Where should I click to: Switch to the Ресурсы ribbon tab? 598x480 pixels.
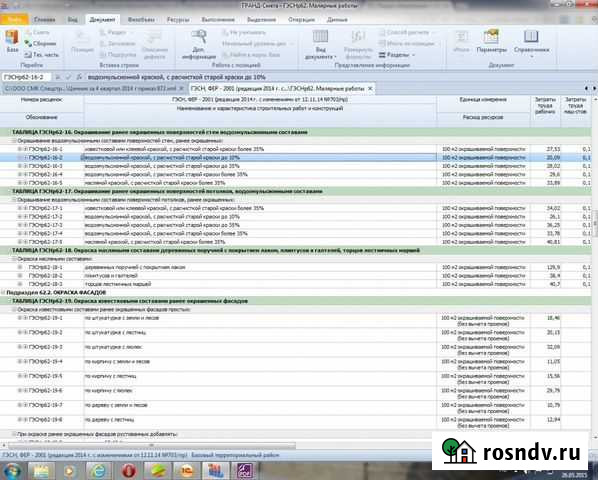pyautogui.click(x=178, y=19)
